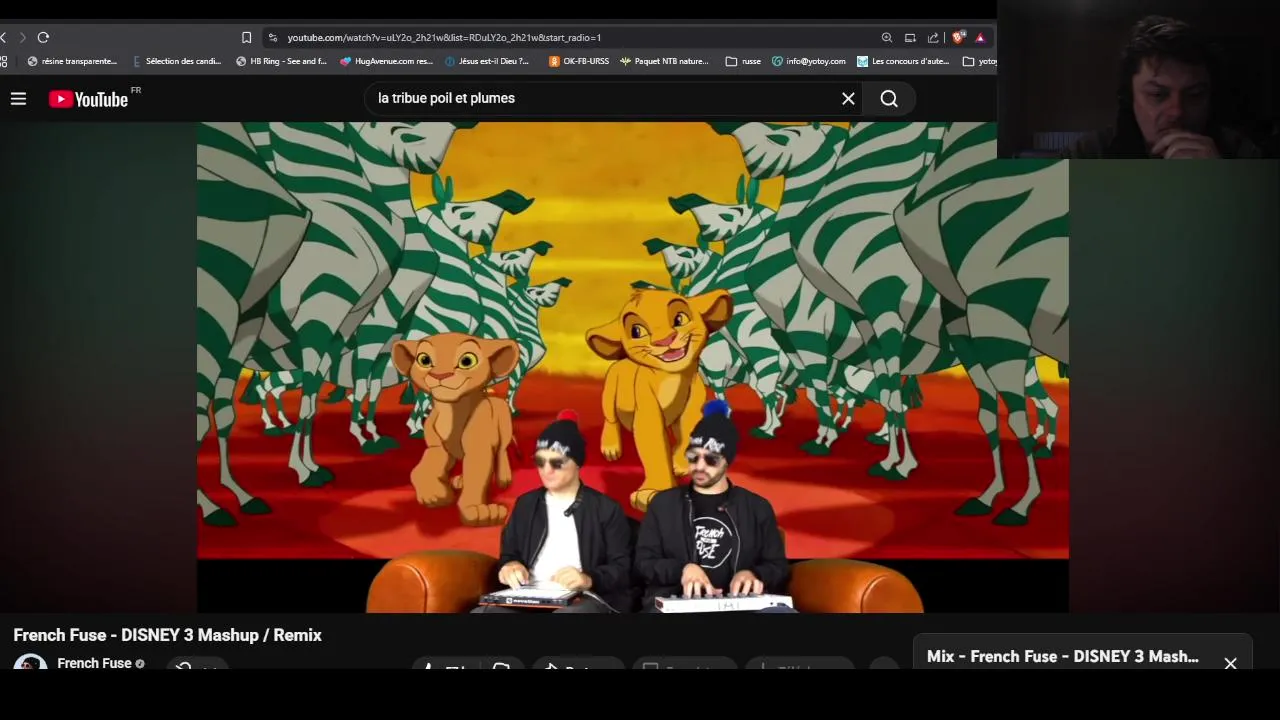Click the video player showing the lion cubs
The width and height of the screenshot is (1280, 720).
point(632,367)
